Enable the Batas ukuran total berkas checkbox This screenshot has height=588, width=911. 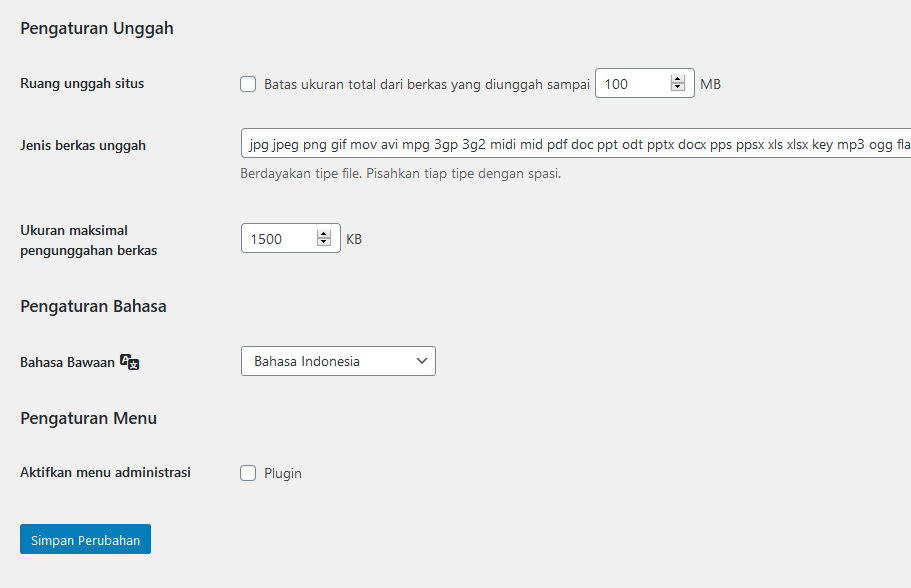point(248,84)
